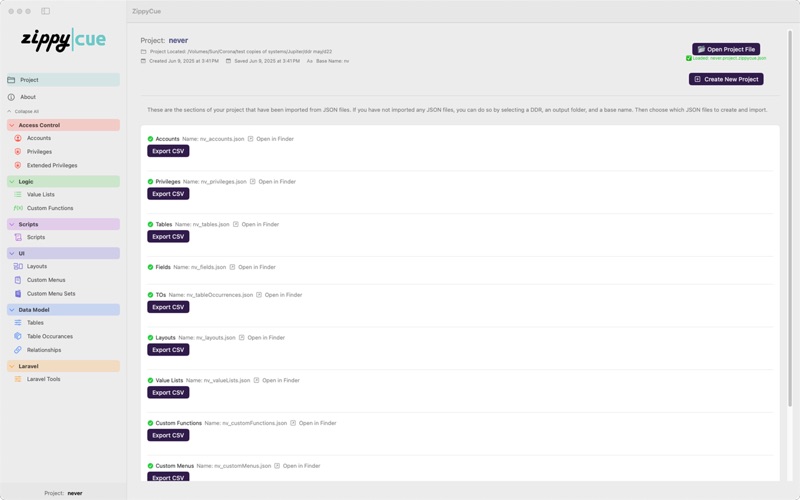Click the green check icon beside Layouts section

[x=151, y=338]
